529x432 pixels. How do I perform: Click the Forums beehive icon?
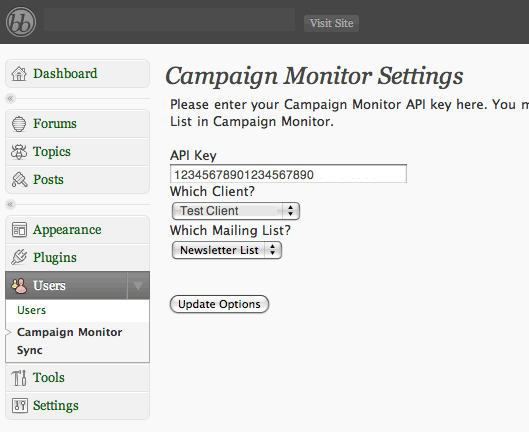click(19, 124)
